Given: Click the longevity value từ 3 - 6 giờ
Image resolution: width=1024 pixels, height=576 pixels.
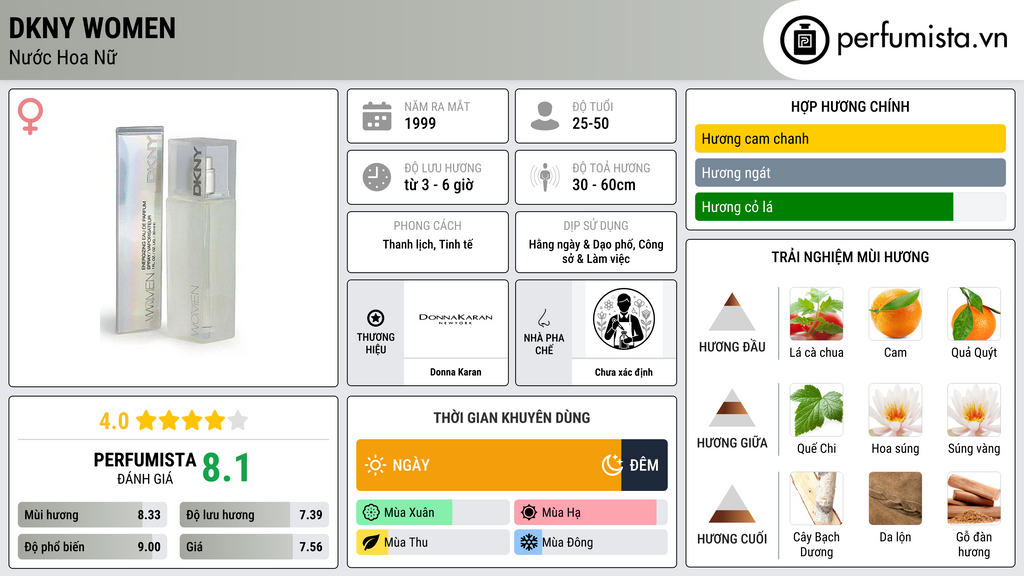Looking at the screenshot, I should pyautogui.click(x=438, y=185).
